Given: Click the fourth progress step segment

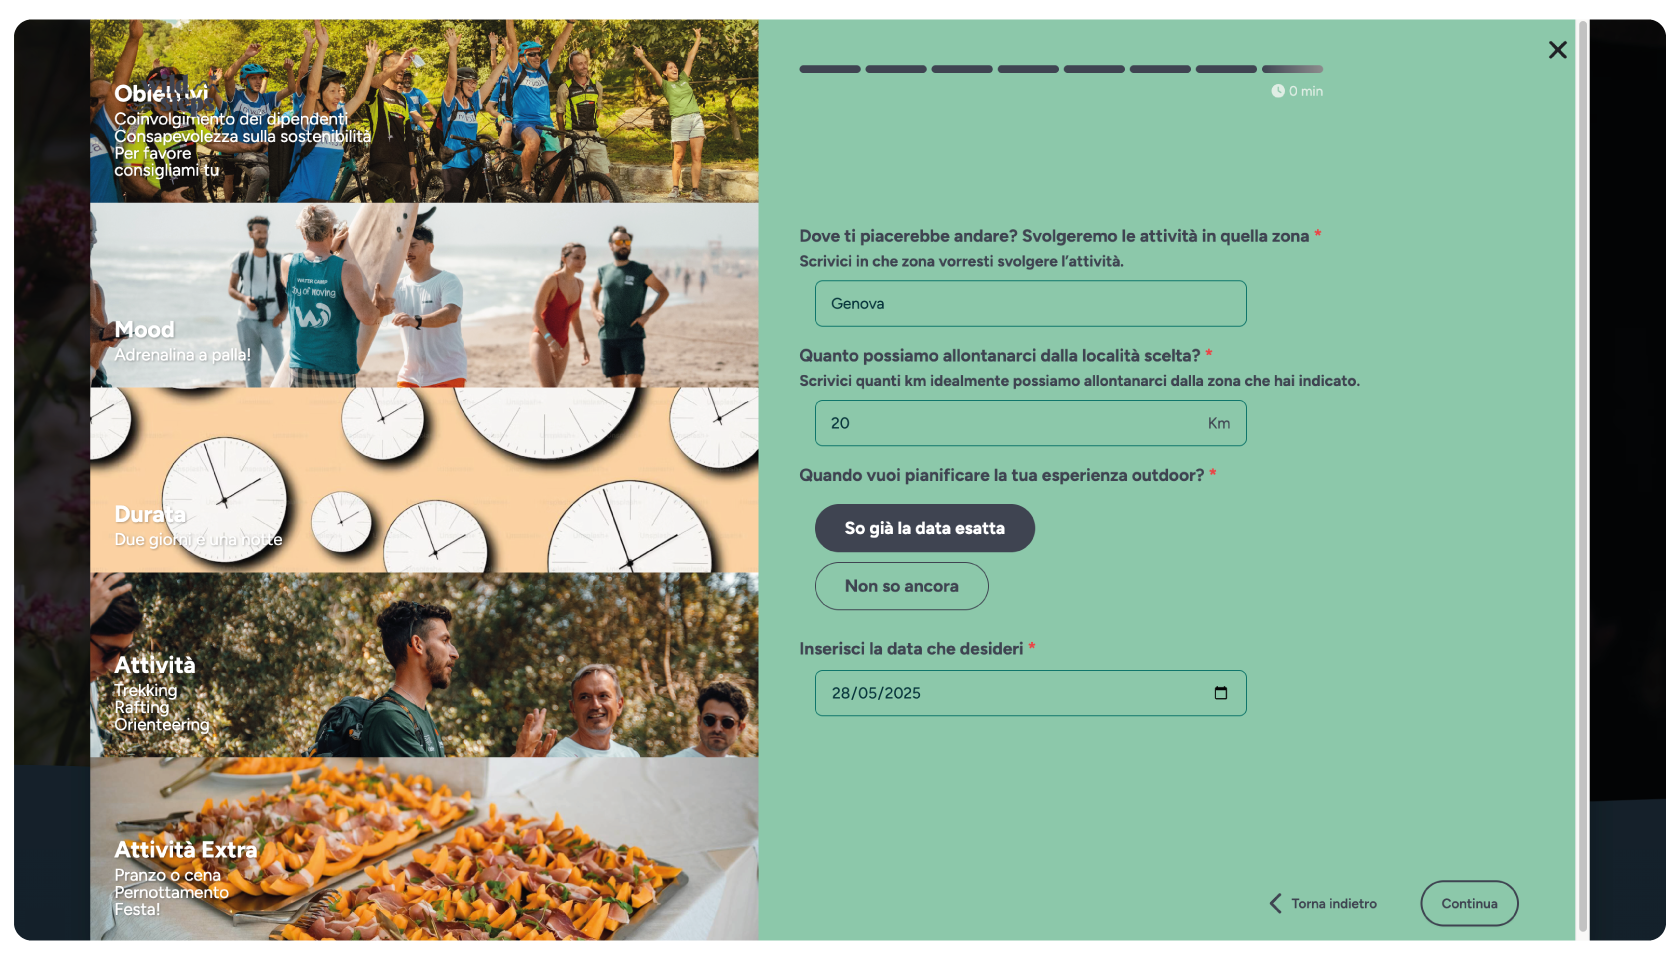Looking at the screenshot, I should tap(1028, 69).
